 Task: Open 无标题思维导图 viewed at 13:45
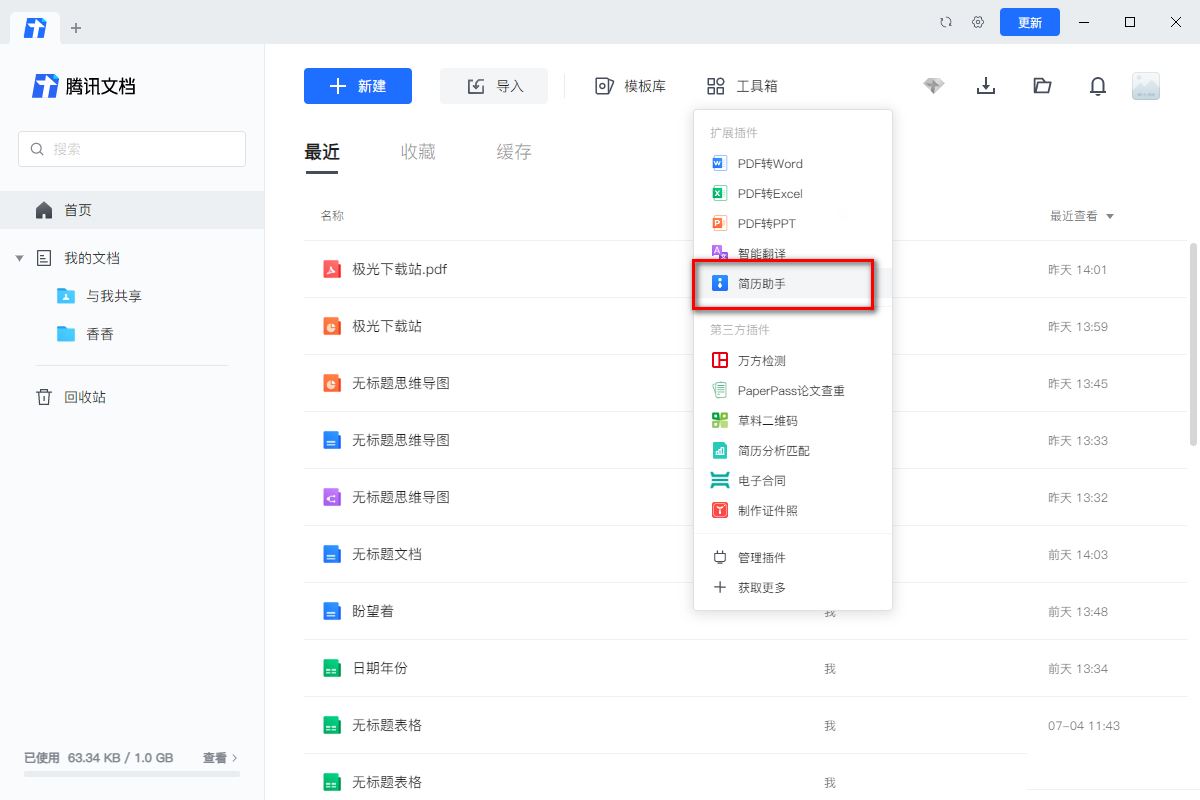coord(401,383)
